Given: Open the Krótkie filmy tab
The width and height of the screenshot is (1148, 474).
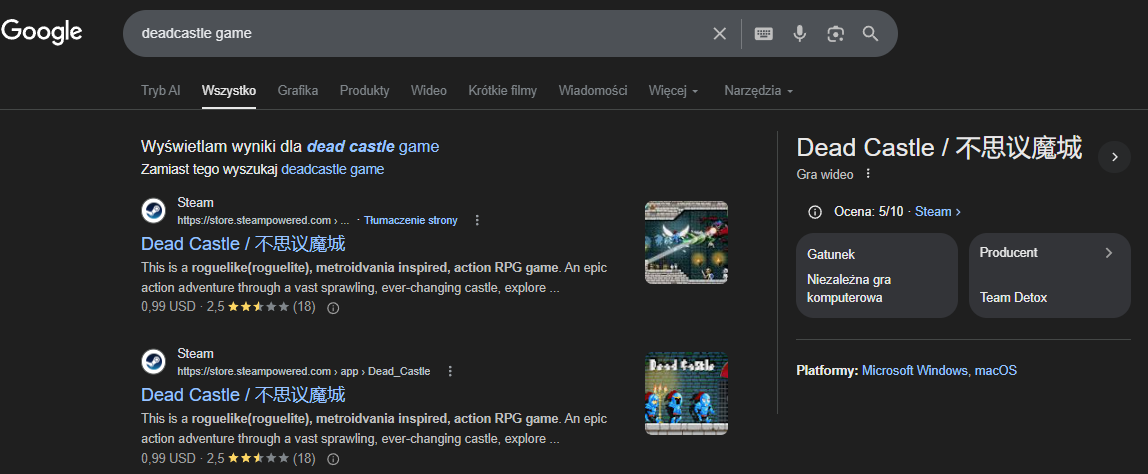Looking at the screenshot, I should click(503, 91).
